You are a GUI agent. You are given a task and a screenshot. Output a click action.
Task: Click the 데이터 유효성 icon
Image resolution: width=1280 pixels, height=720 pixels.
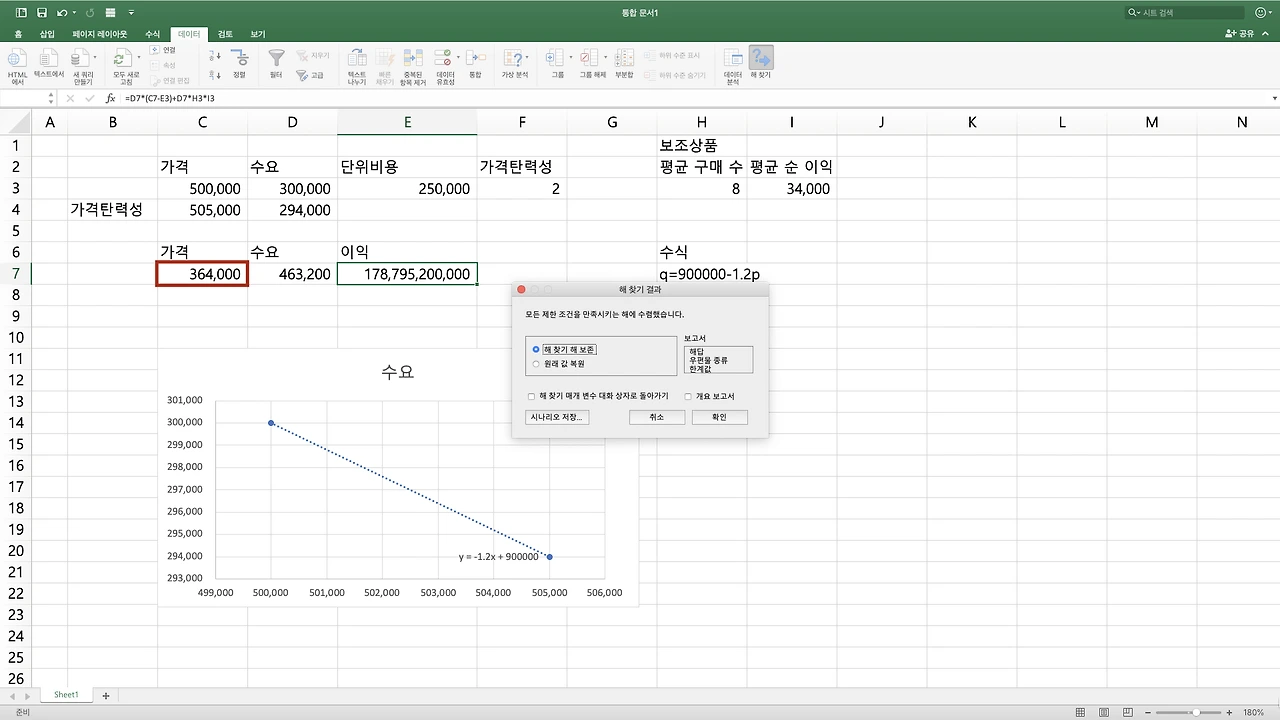(443, 58)
